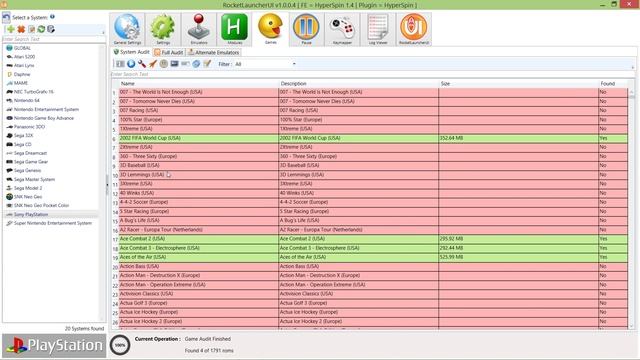
Task: Click the columns icon in the audit toolbar
Action: pos(120,64)
